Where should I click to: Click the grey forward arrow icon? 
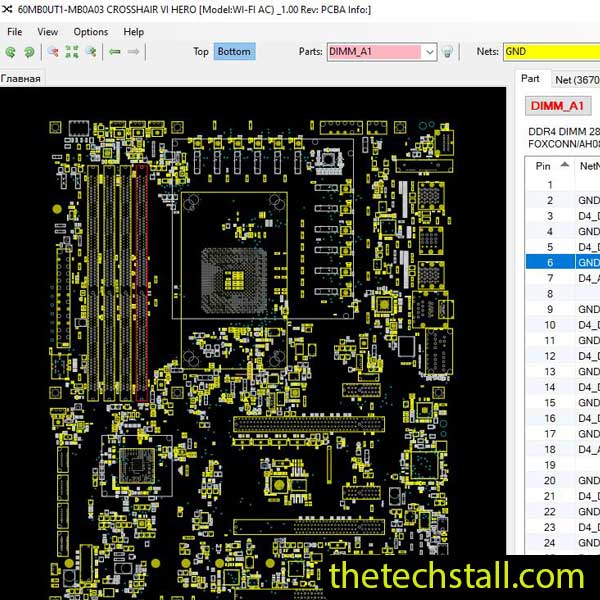134,51
